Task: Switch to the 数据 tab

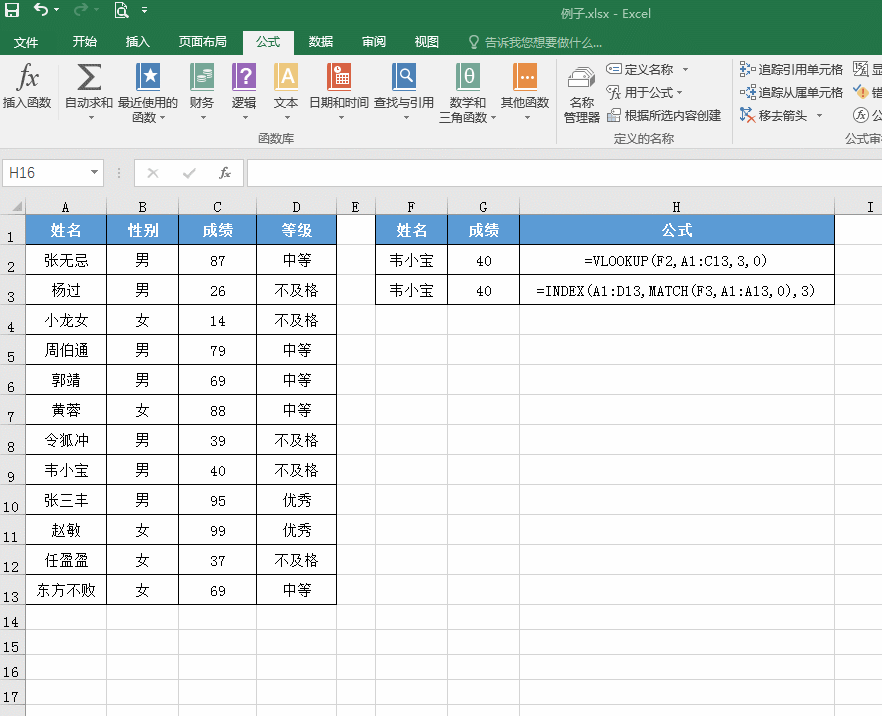Action: pos(321,42)
